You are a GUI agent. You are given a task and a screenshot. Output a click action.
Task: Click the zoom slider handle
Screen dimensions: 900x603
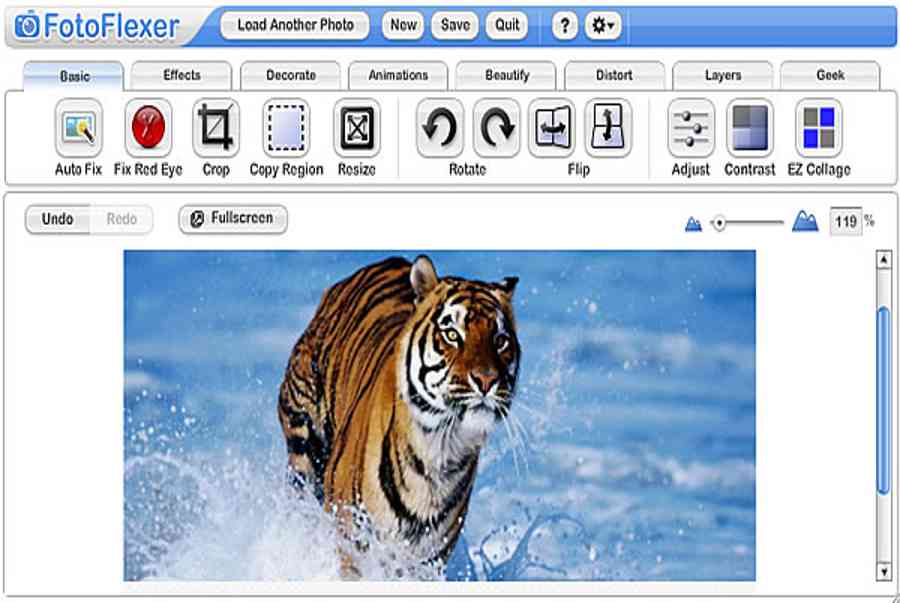click(719, 223)
